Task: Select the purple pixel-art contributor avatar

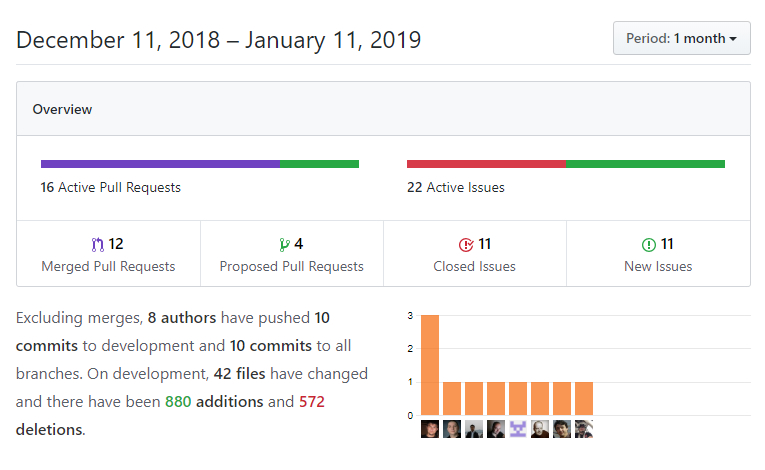Action: click(518, 429)
